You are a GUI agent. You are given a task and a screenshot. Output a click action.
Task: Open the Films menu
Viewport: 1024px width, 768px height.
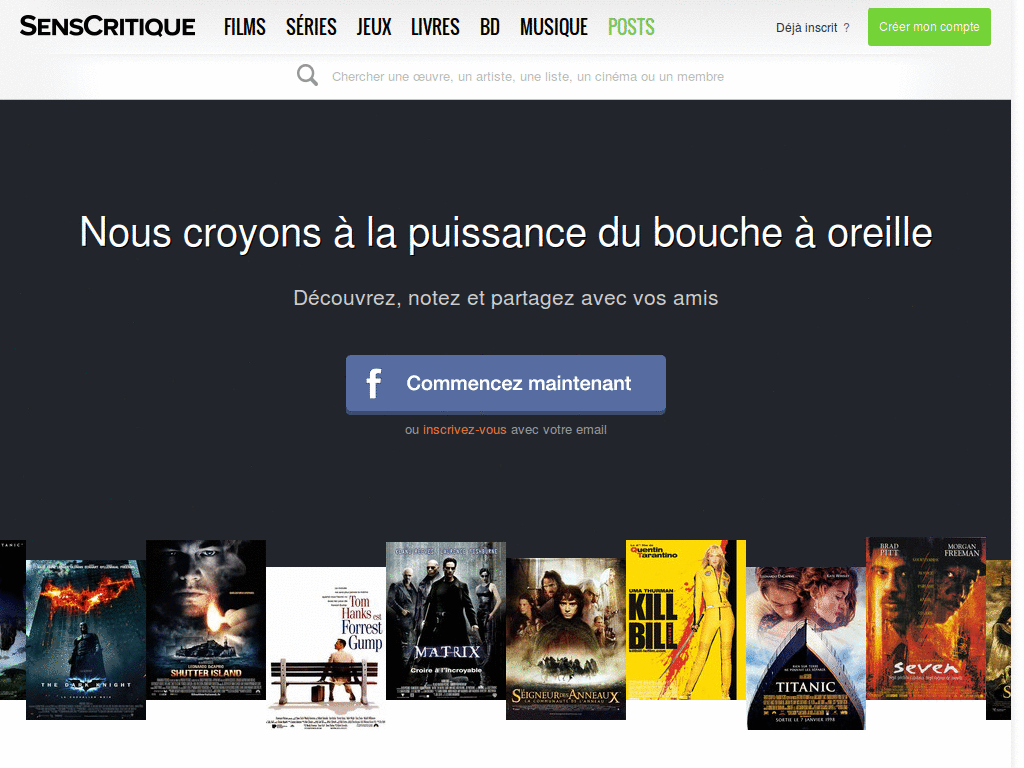(244, 27)
